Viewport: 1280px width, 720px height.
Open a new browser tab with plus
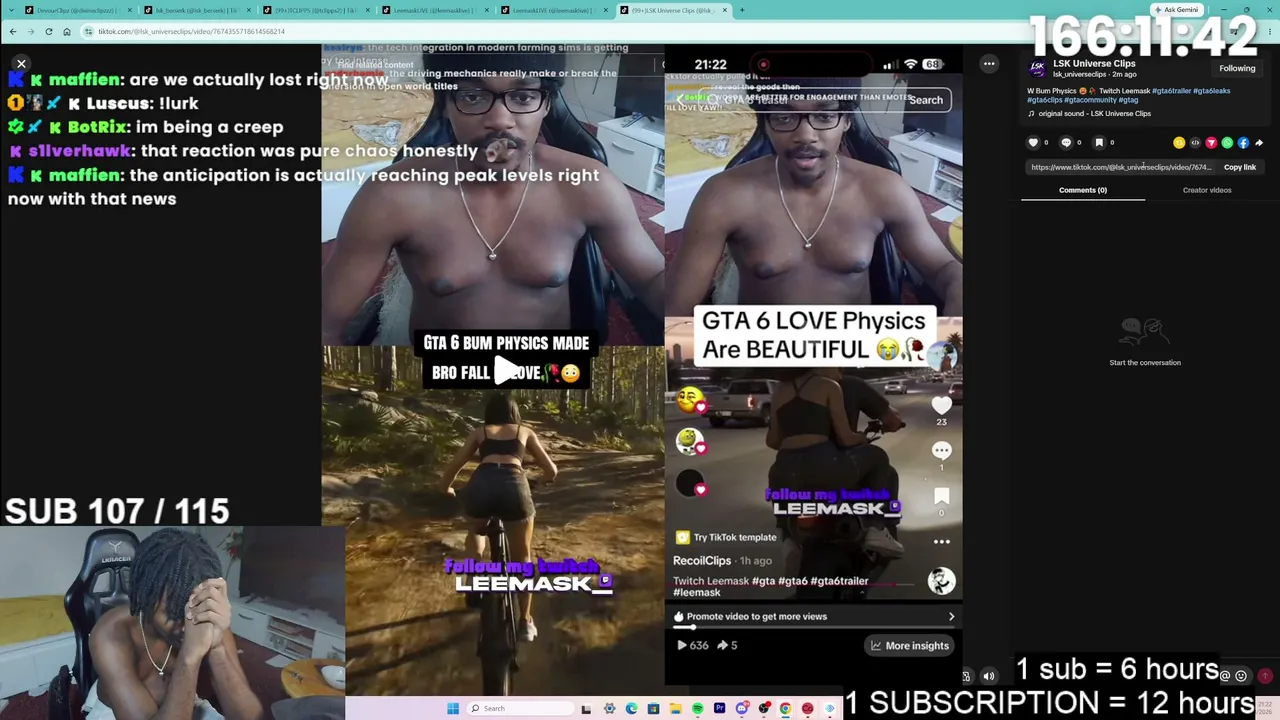(x=741, y=10)
